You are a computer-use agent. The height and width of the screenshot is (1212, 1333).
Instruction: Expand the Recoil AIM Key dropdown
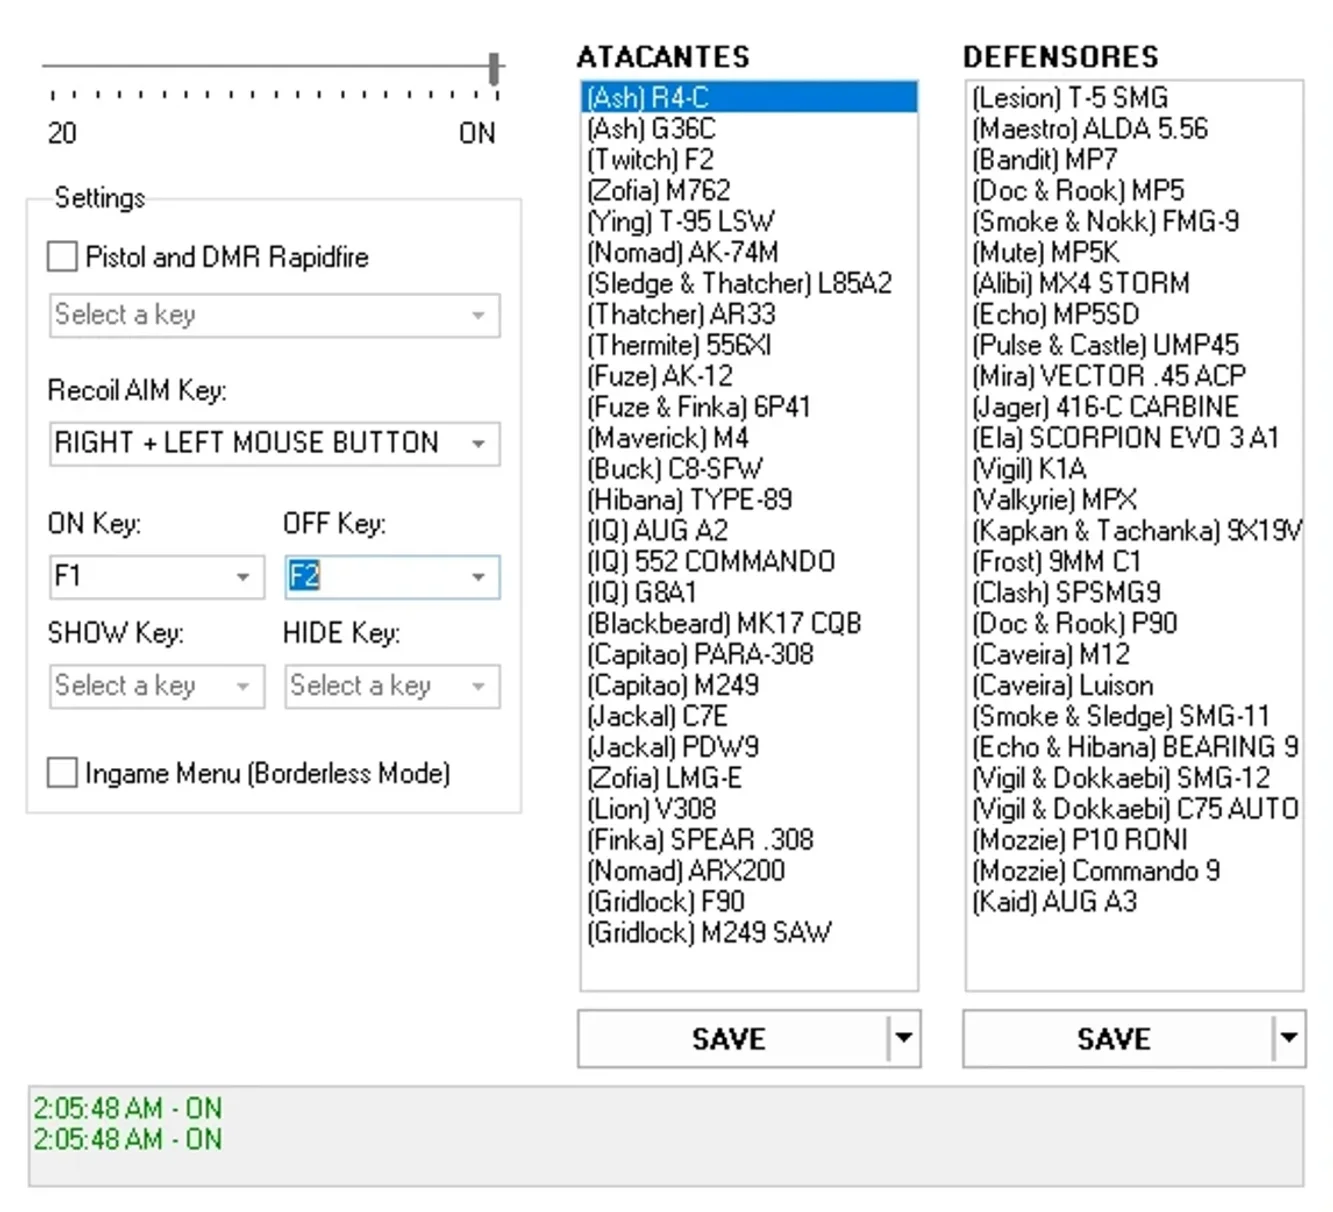tap(275, 443)
